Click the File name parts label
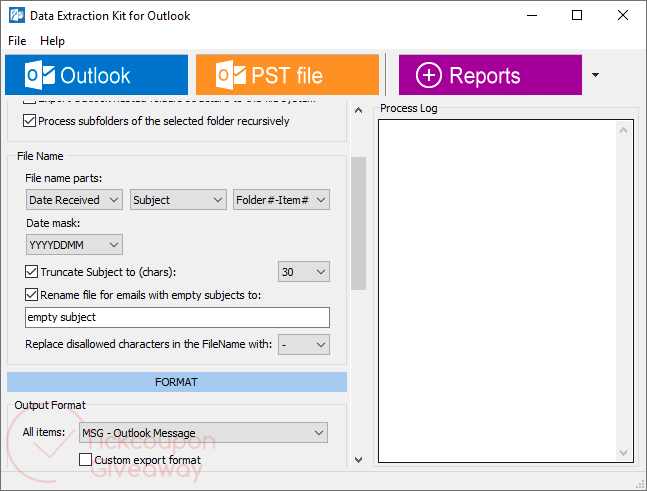This screenshot has height=491, width=647. pyautogui.click(x=64, y=178)
